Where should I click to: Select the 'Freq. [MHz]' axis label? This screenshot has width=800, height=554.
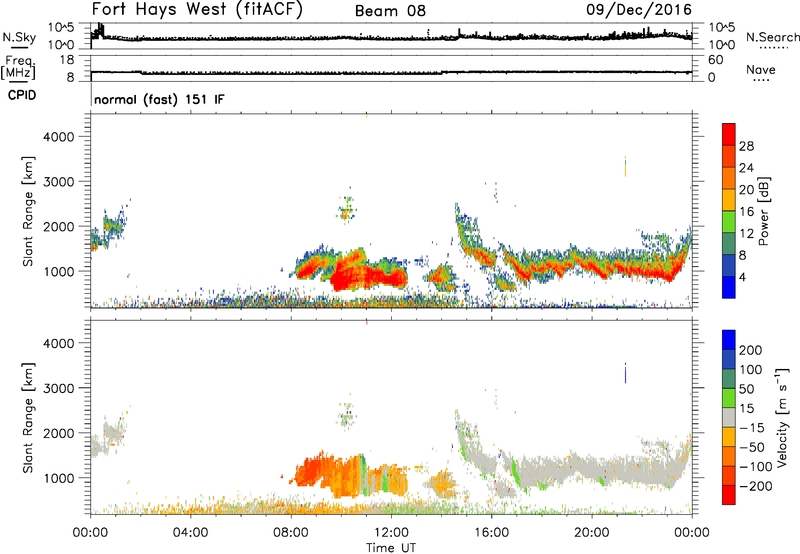[18, 68]
